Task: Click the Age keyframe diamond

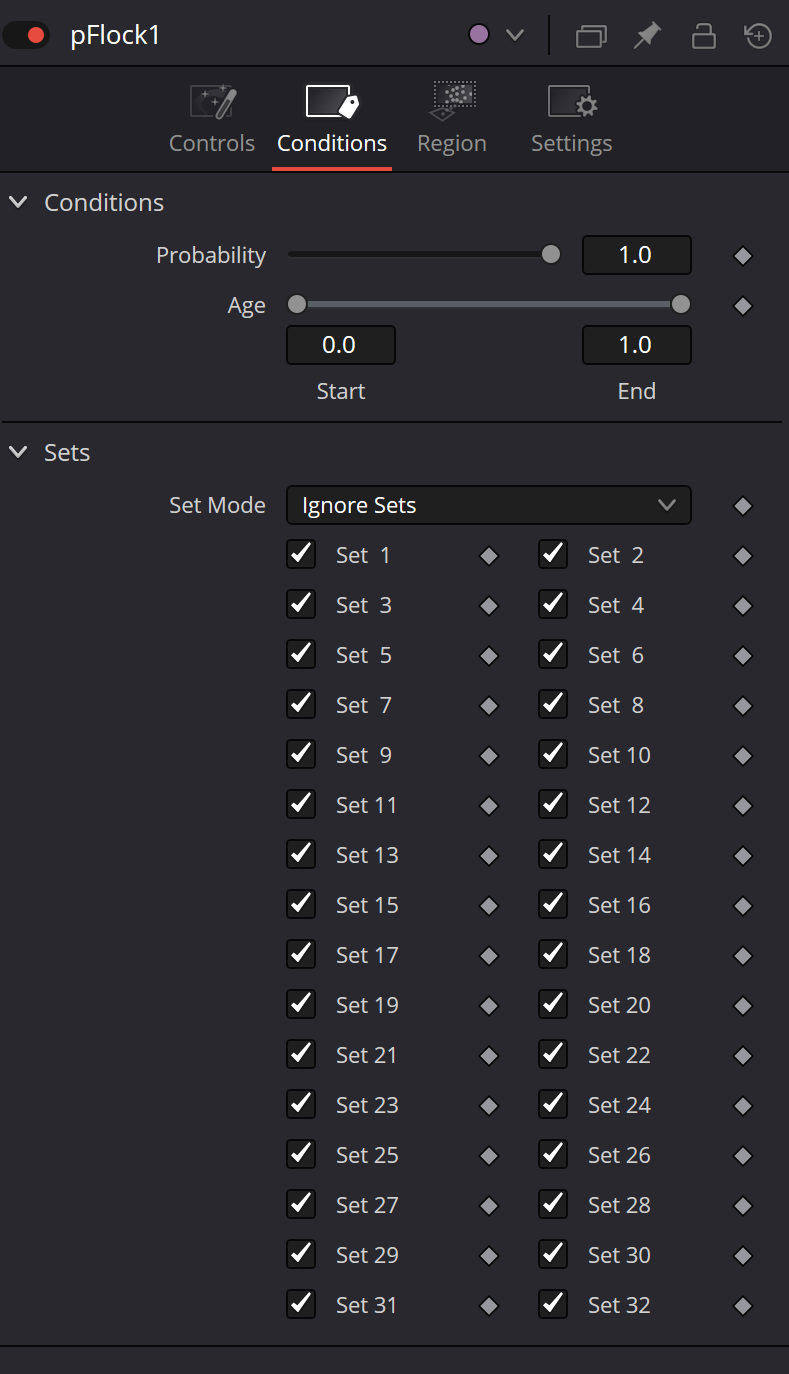Action: 742,306
